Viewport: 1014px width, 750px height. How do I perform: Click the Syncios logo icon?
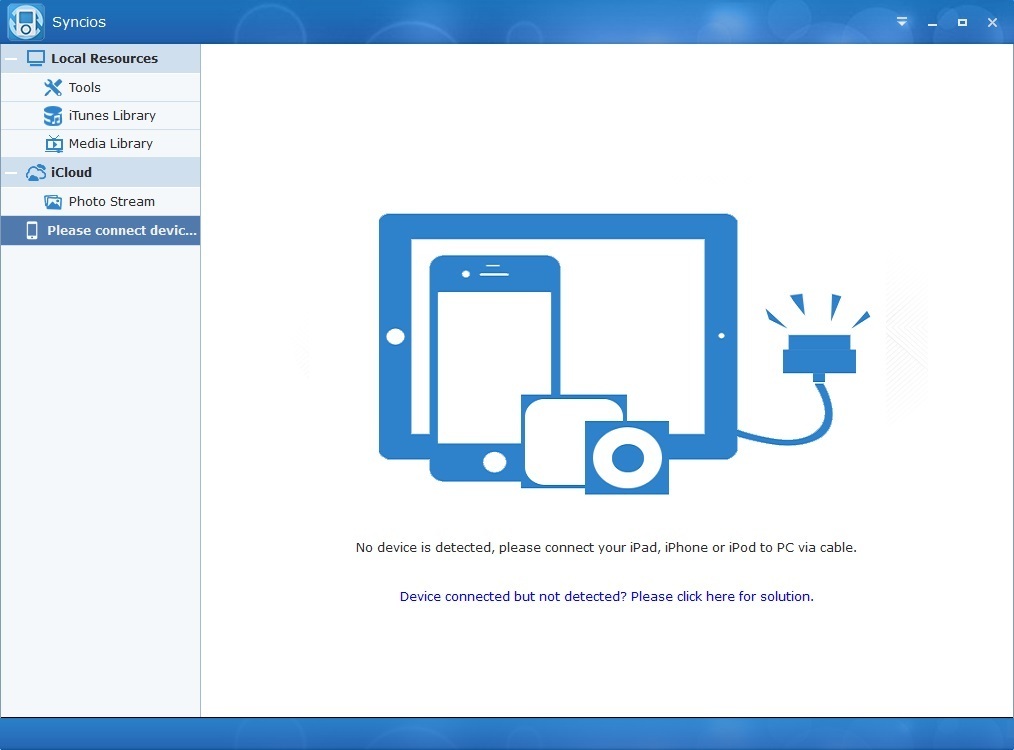25,21
